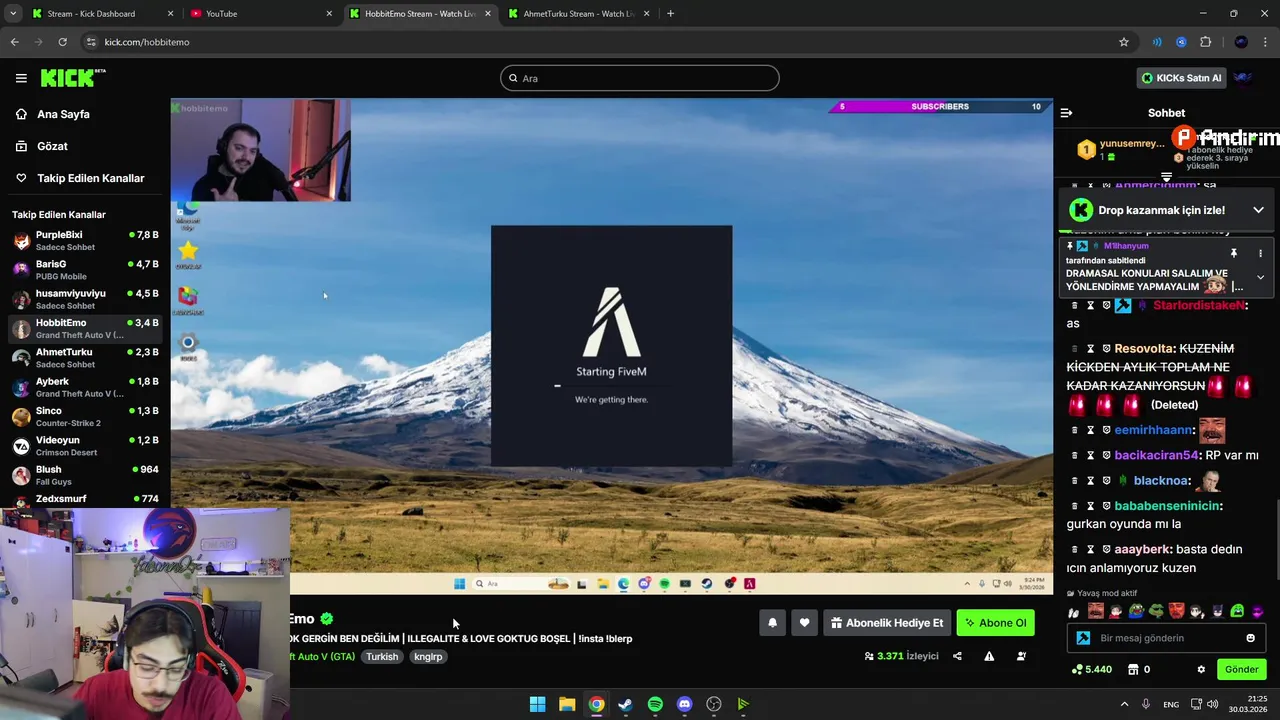This screenshot has height=720, width=1280.
Task: Click the Bir mesaj gönderin chat input
Action: pos(1166,638)
